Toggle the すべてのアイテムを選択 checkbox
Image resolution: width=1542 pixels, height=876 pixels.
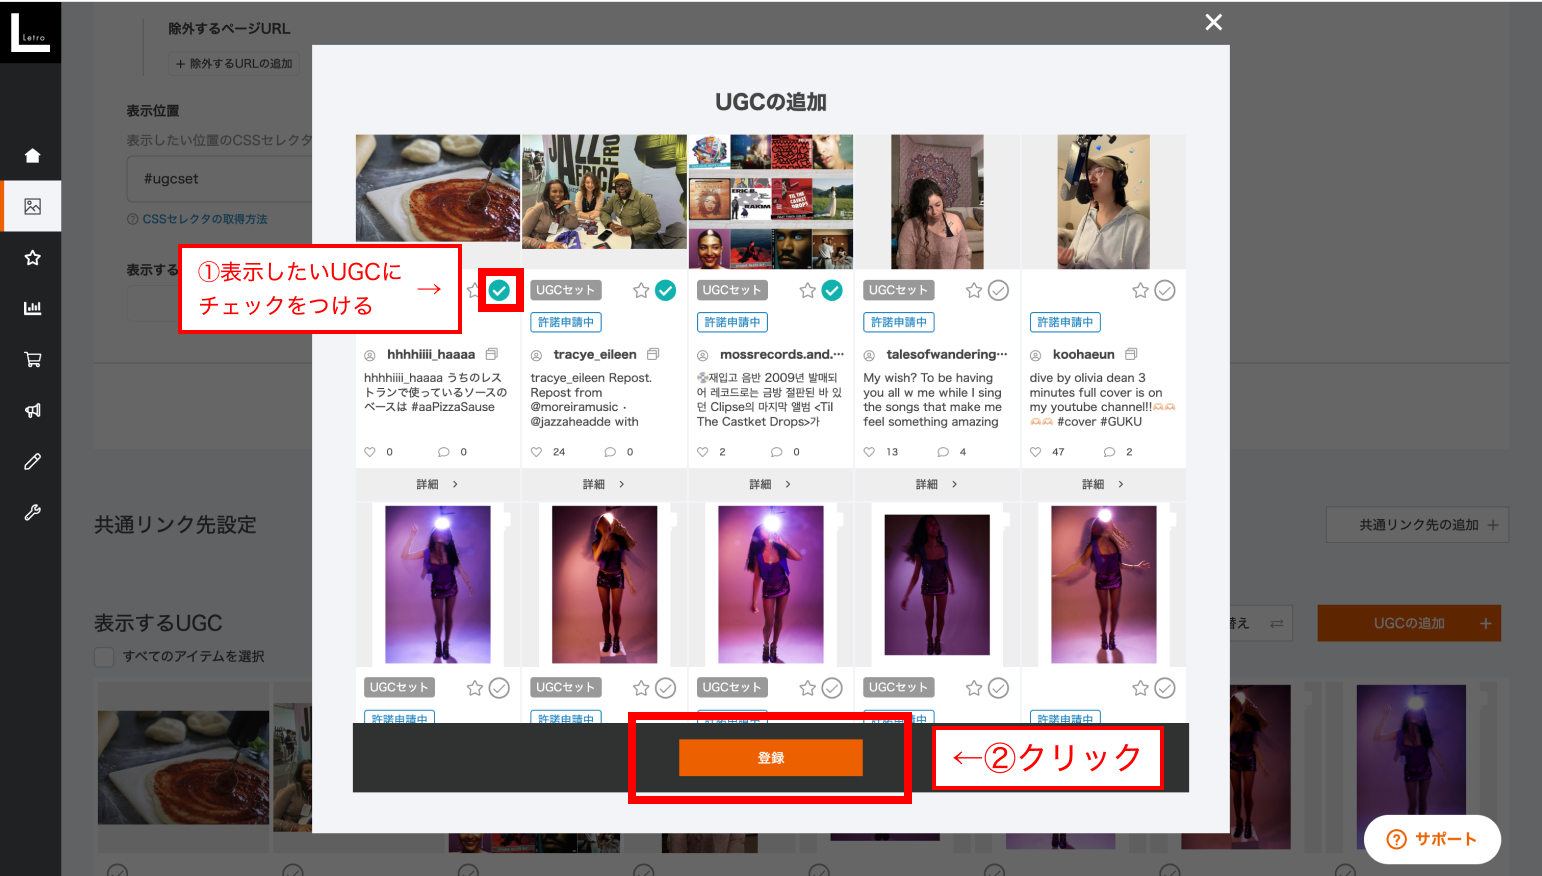tap(104, 657)
